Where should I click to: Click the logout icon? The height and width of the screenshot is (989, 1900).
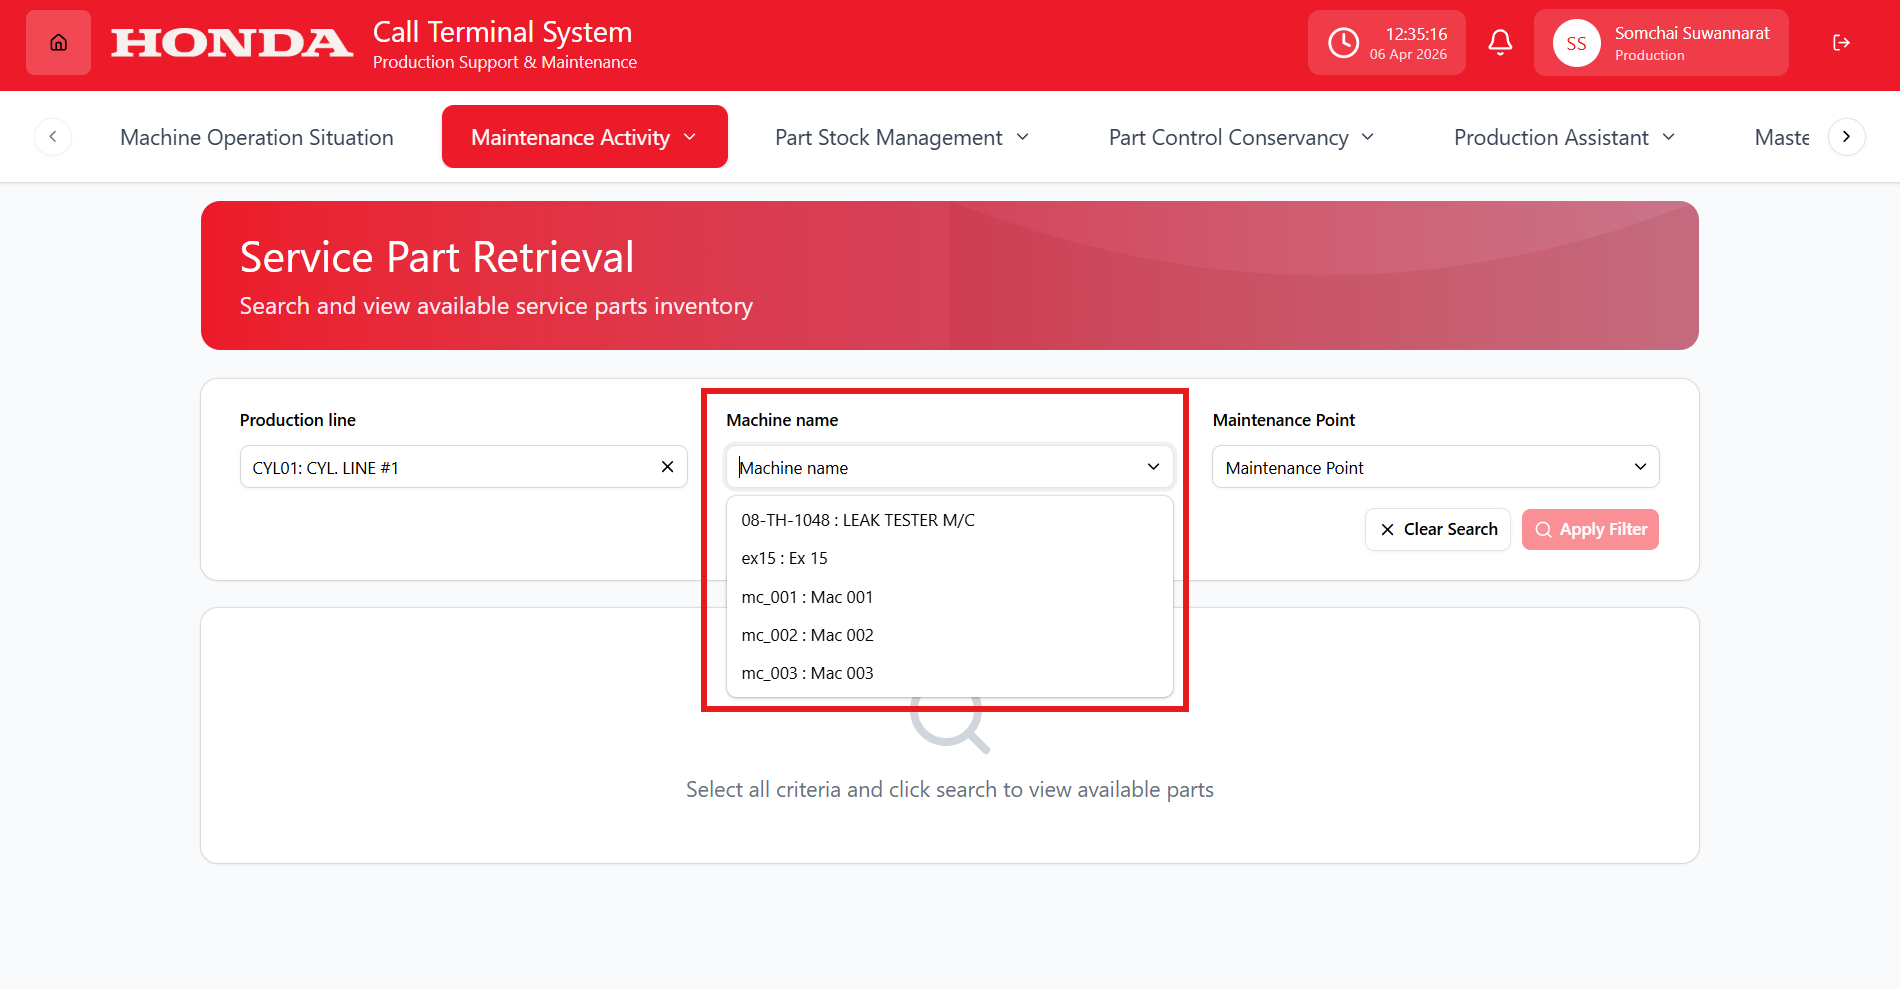coord(1840,43)
